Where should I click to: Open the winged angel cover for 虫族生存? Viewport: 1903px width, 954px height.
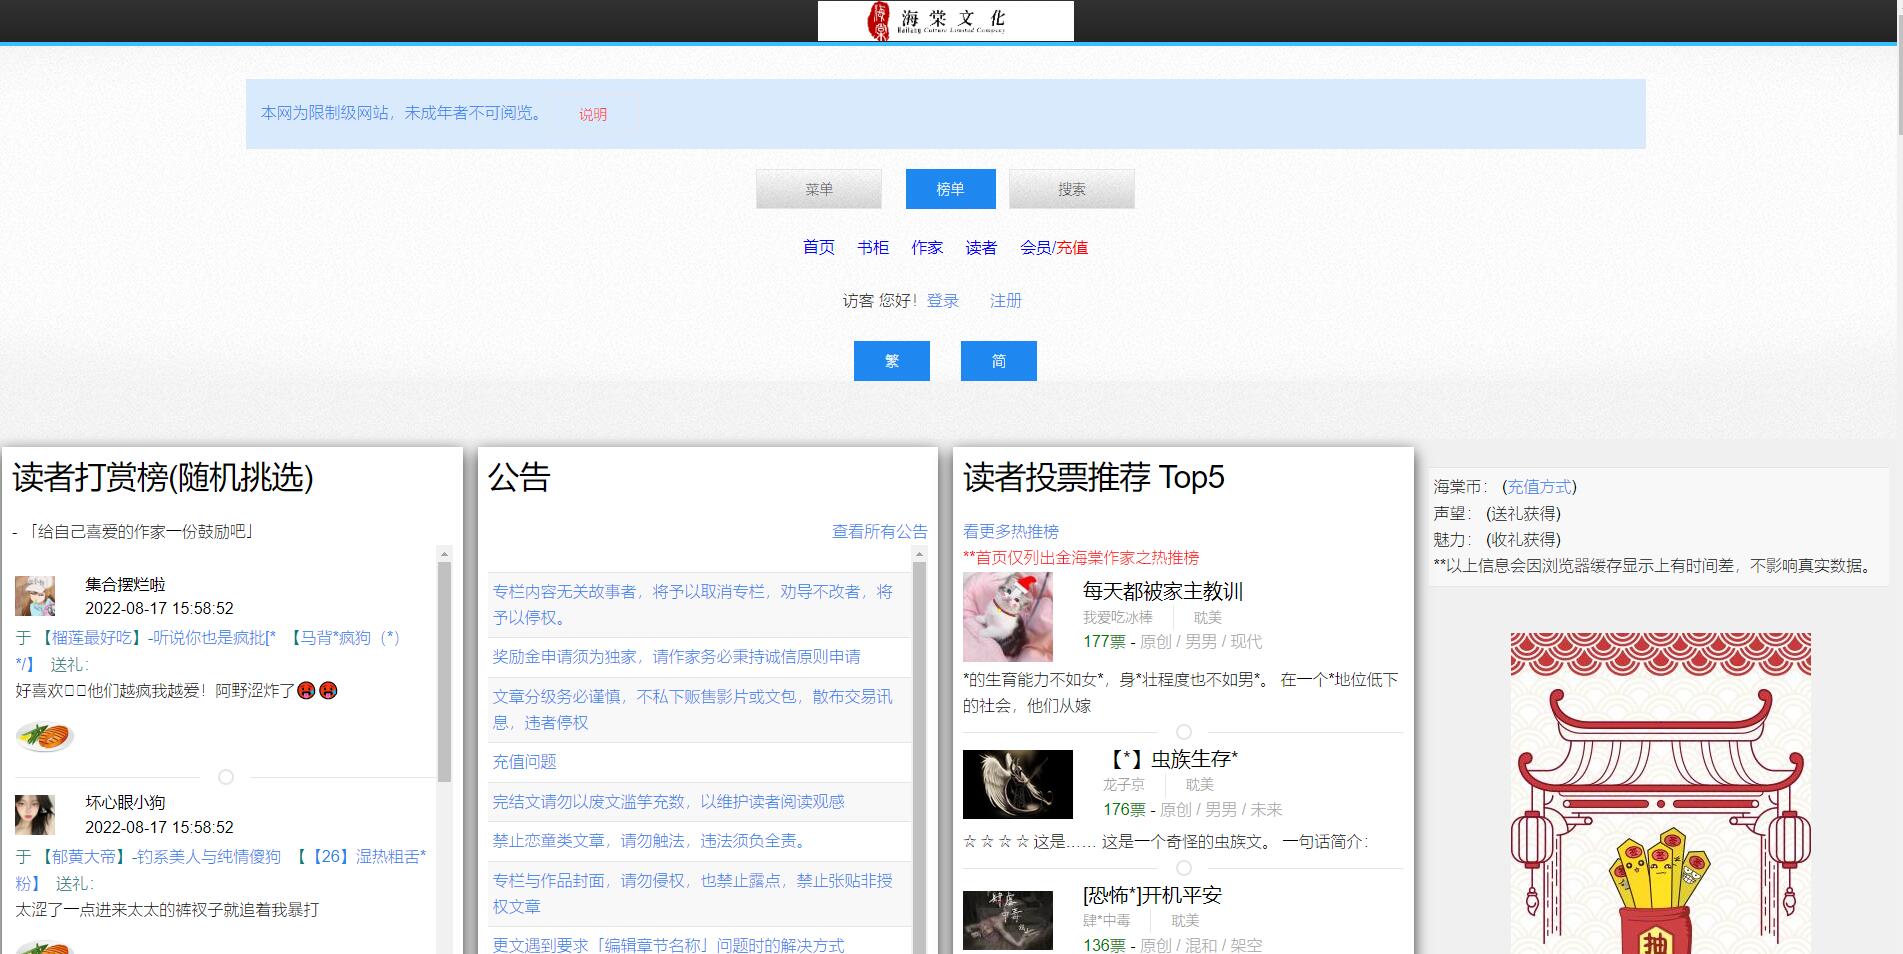click(x=1017, y=785)
